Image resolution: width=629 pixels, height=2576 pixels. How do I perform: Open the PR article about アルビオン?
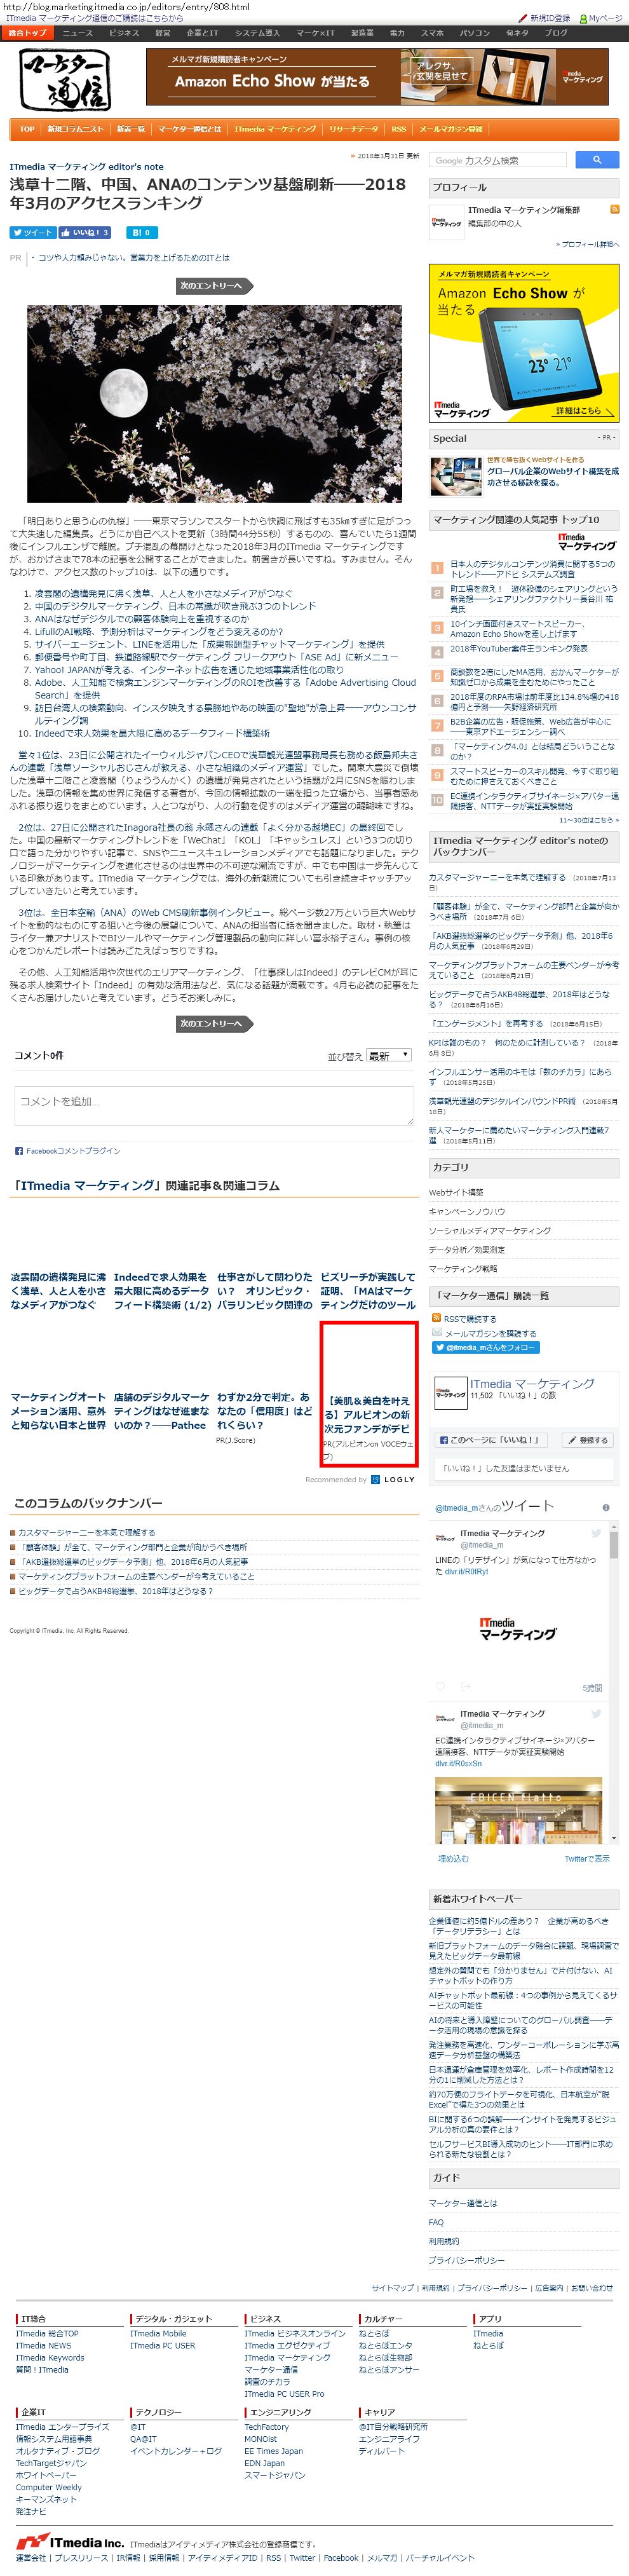click(368, 1394)
